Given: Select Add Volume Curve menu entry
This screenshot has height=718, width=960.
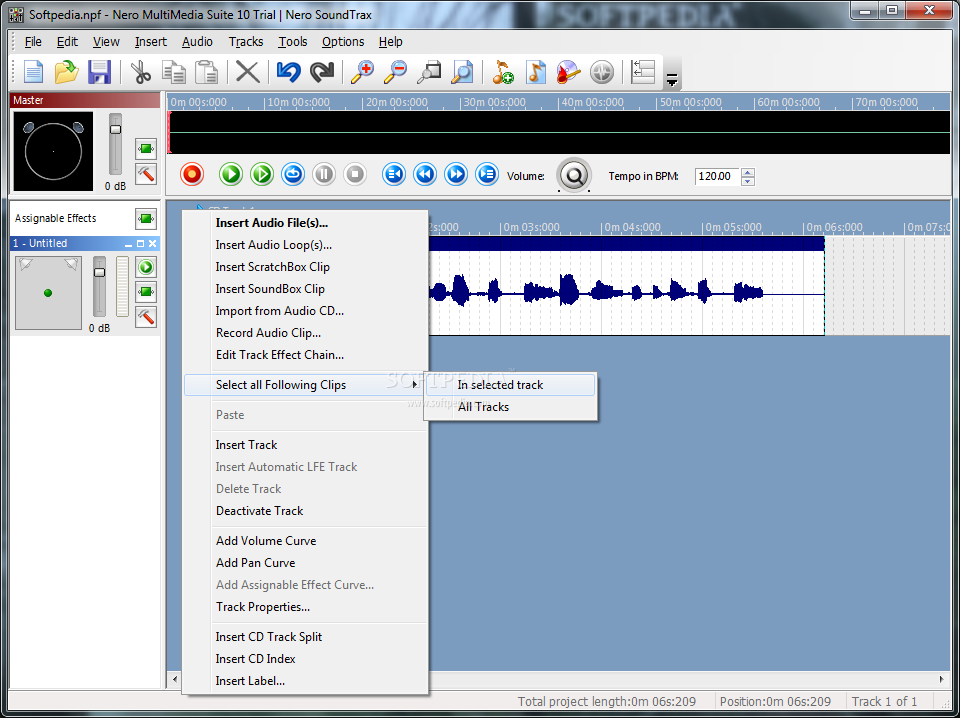Looking at the screenshot, I should tap(304, 541).
